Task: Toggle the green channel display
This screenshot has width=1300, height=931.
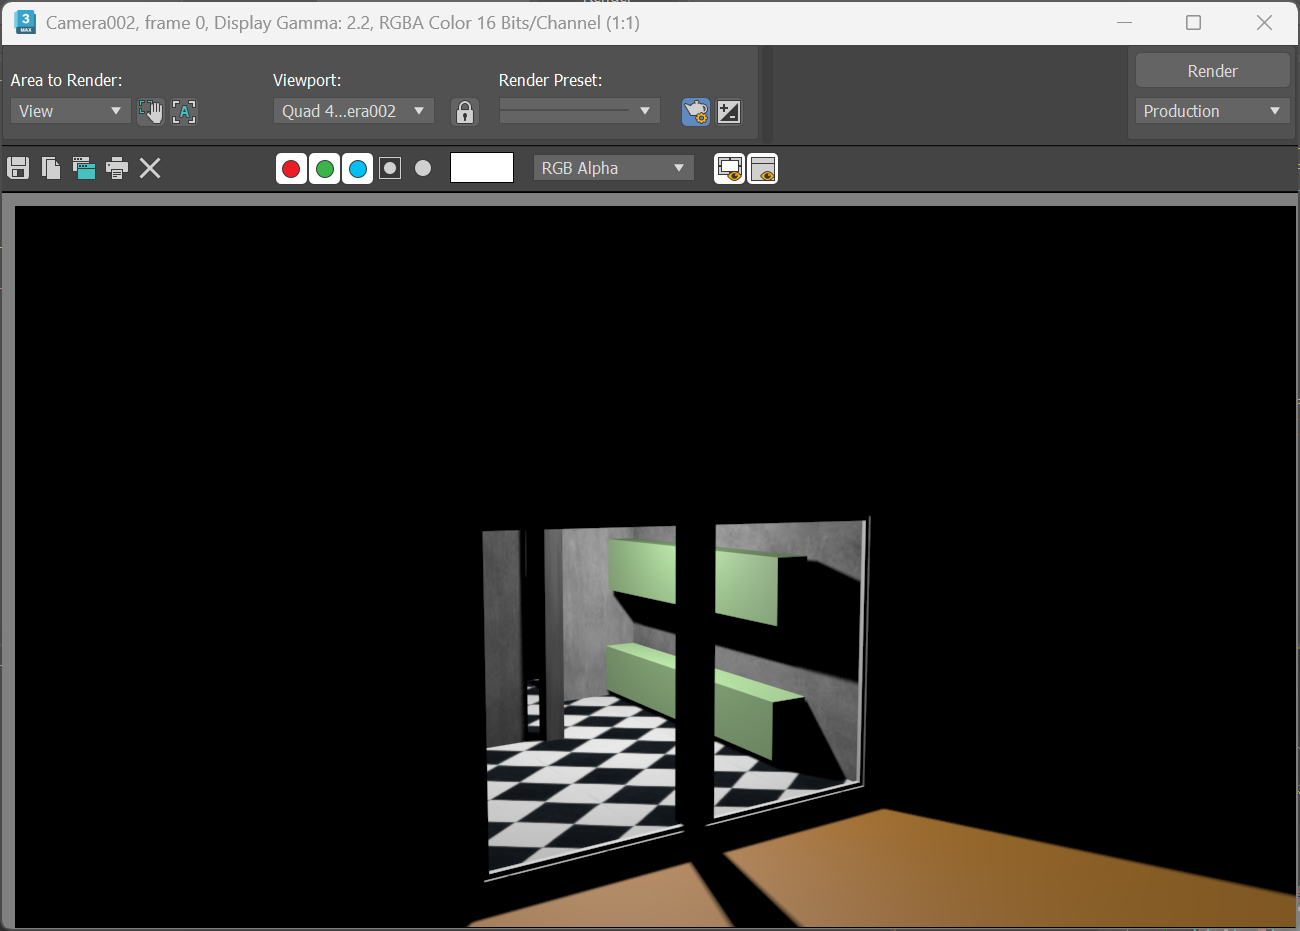Action: coord(324,168)
